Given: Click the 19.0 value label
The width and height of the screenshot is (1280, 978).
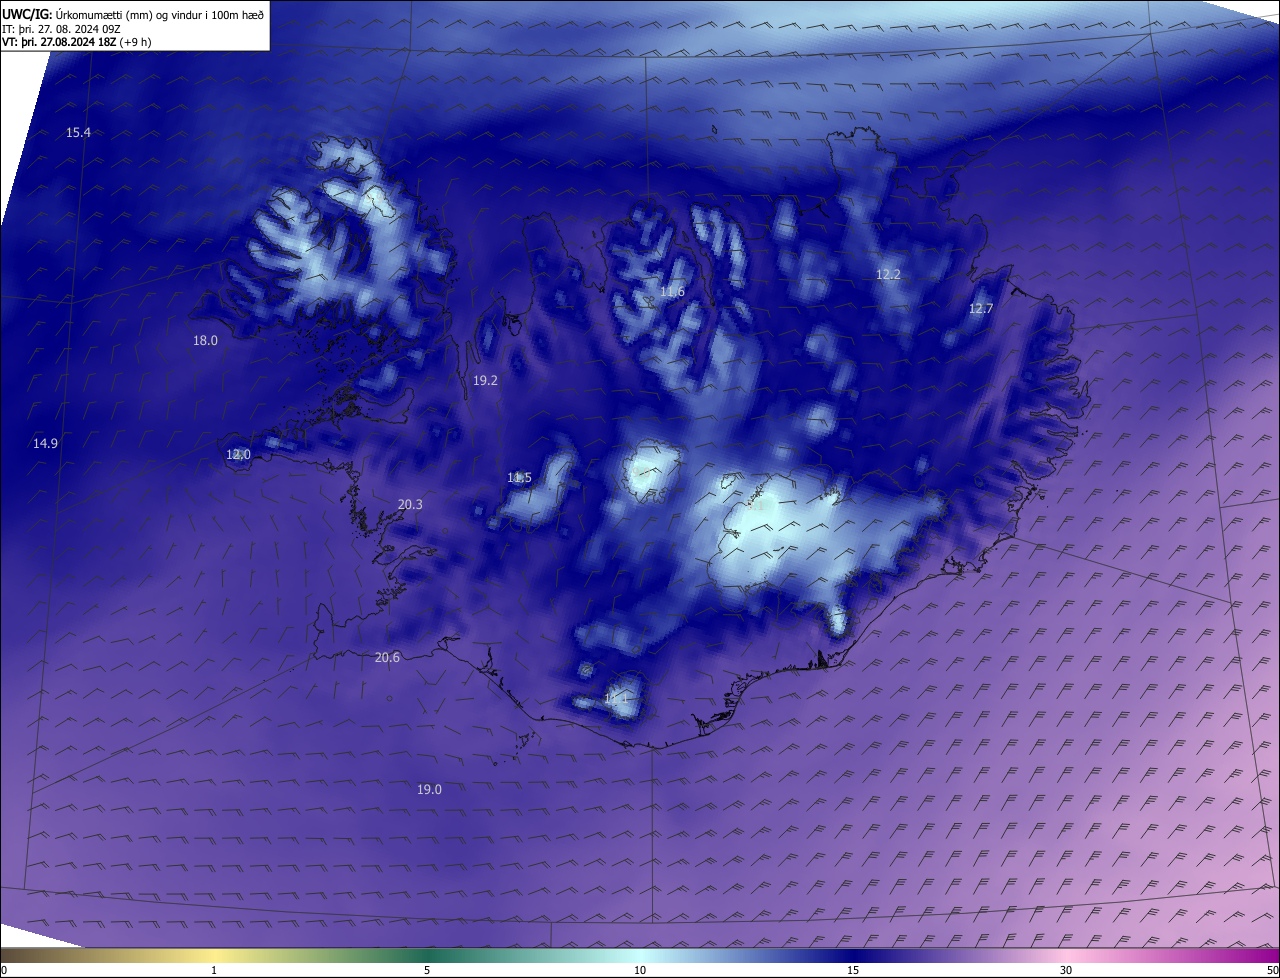Looking at the screenshot, I should pos(429,789).
